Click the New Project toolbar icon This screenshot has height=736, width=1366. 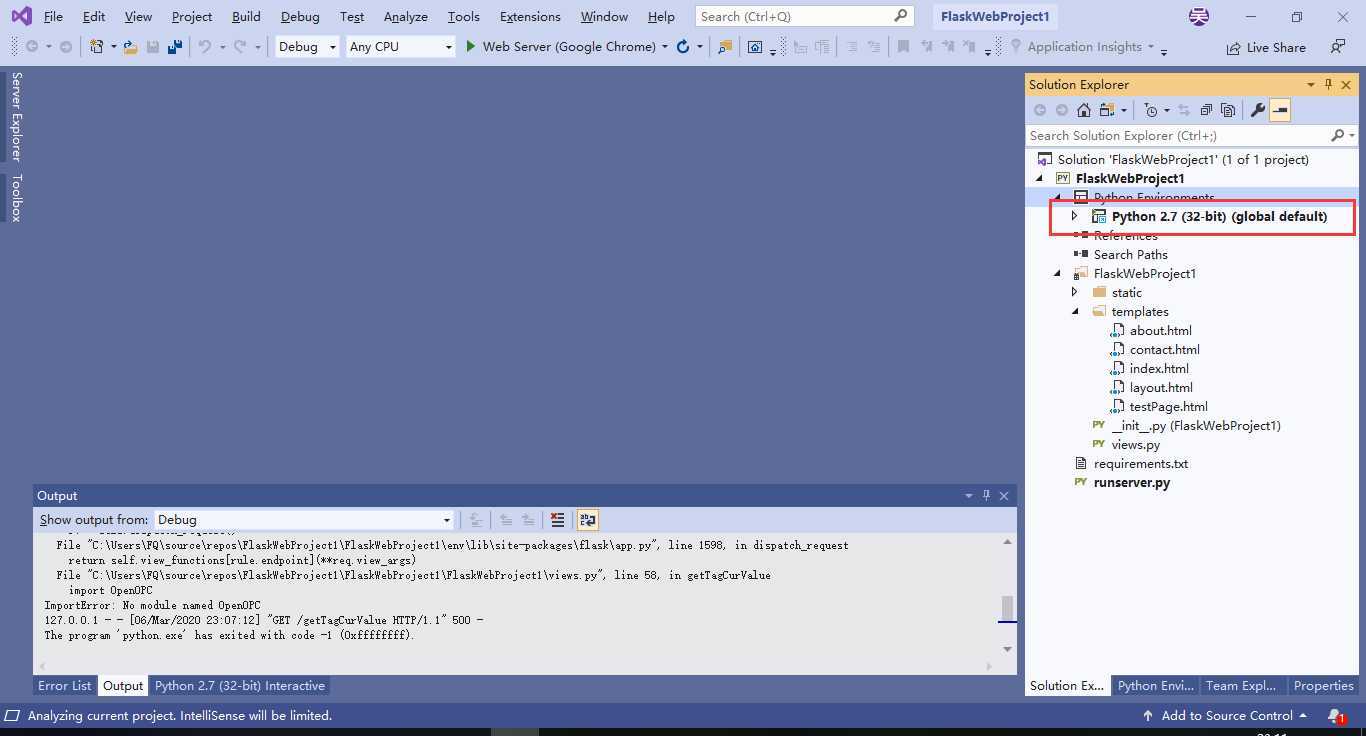pyautogui.click(x=97, y=47)
